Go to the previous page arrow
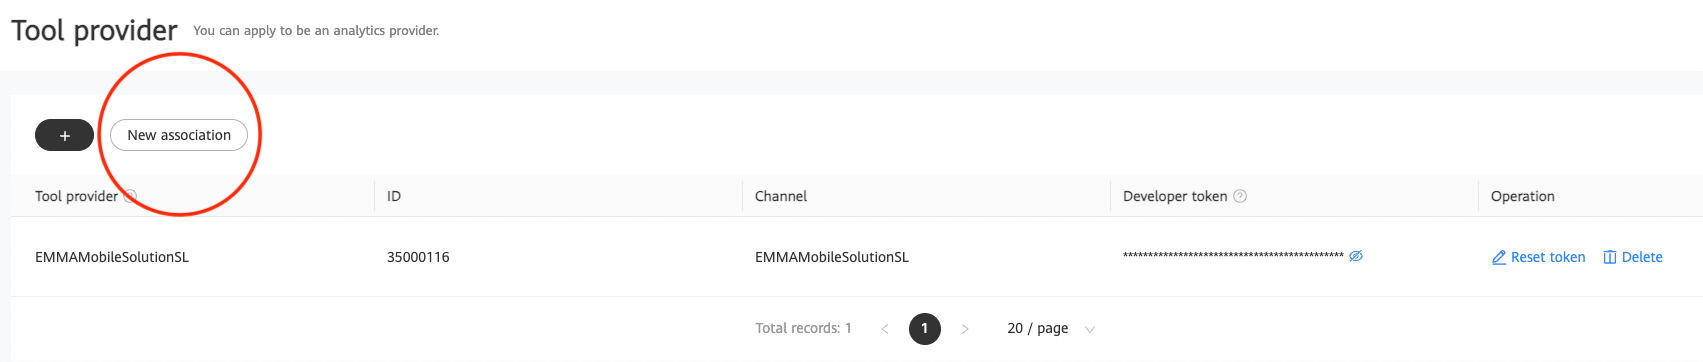 pyautogui.click(x=884, y=329)
